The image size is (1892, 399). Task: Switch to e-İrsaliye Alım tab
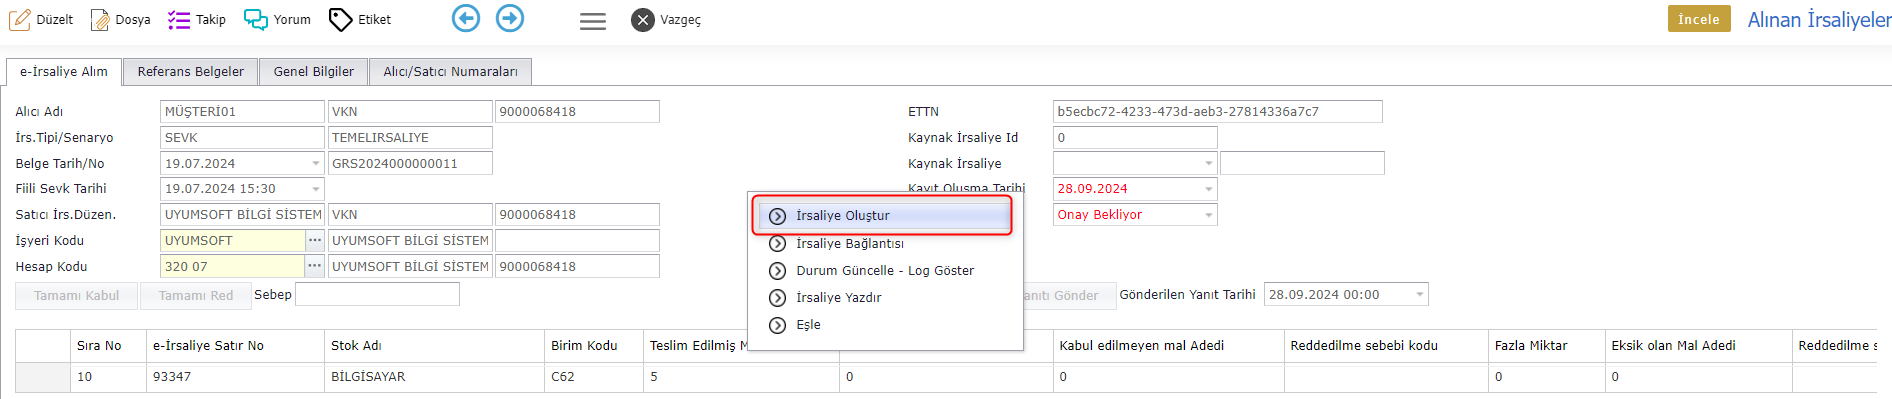click(64, 71)
